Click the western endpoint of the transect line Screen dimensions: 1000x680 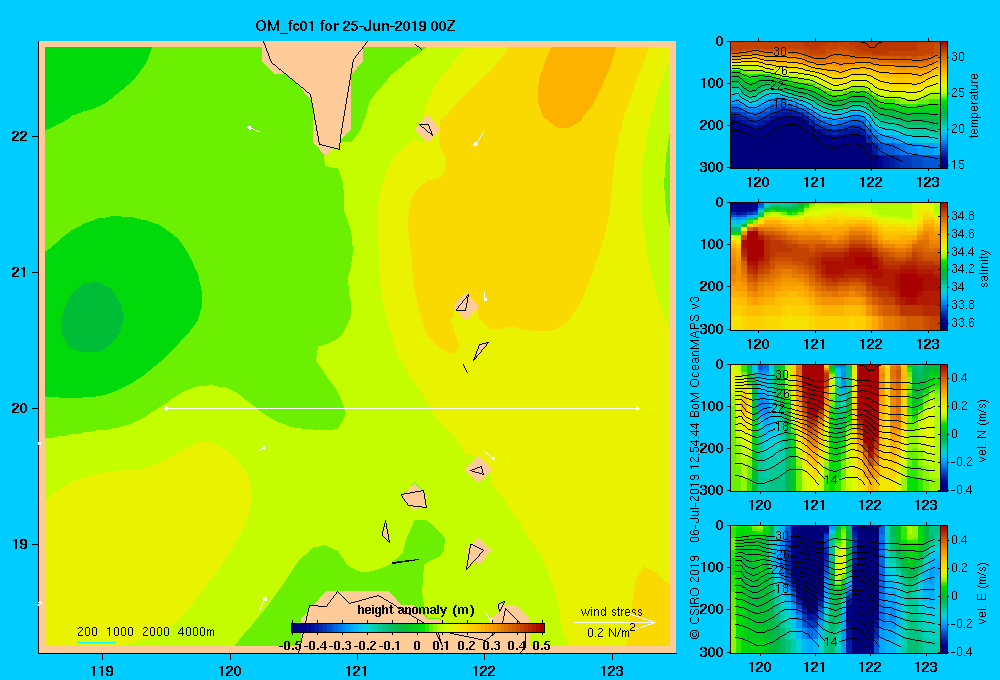[166, 408]
